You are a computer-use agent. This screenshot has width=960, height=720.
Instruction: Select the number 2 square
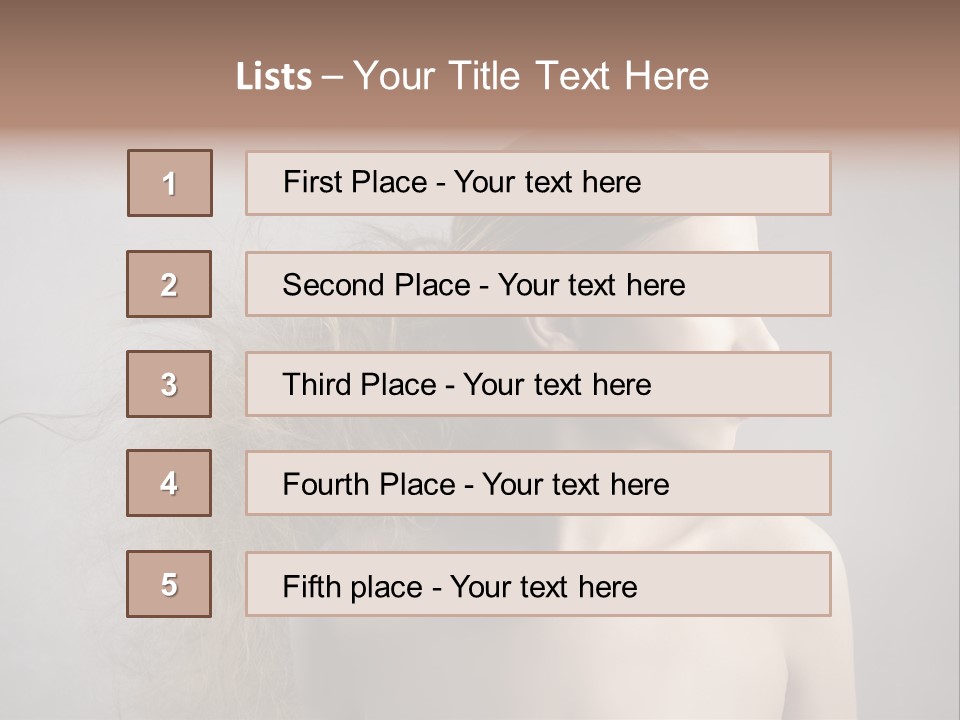pyautogui.click(x=169, y=284)
